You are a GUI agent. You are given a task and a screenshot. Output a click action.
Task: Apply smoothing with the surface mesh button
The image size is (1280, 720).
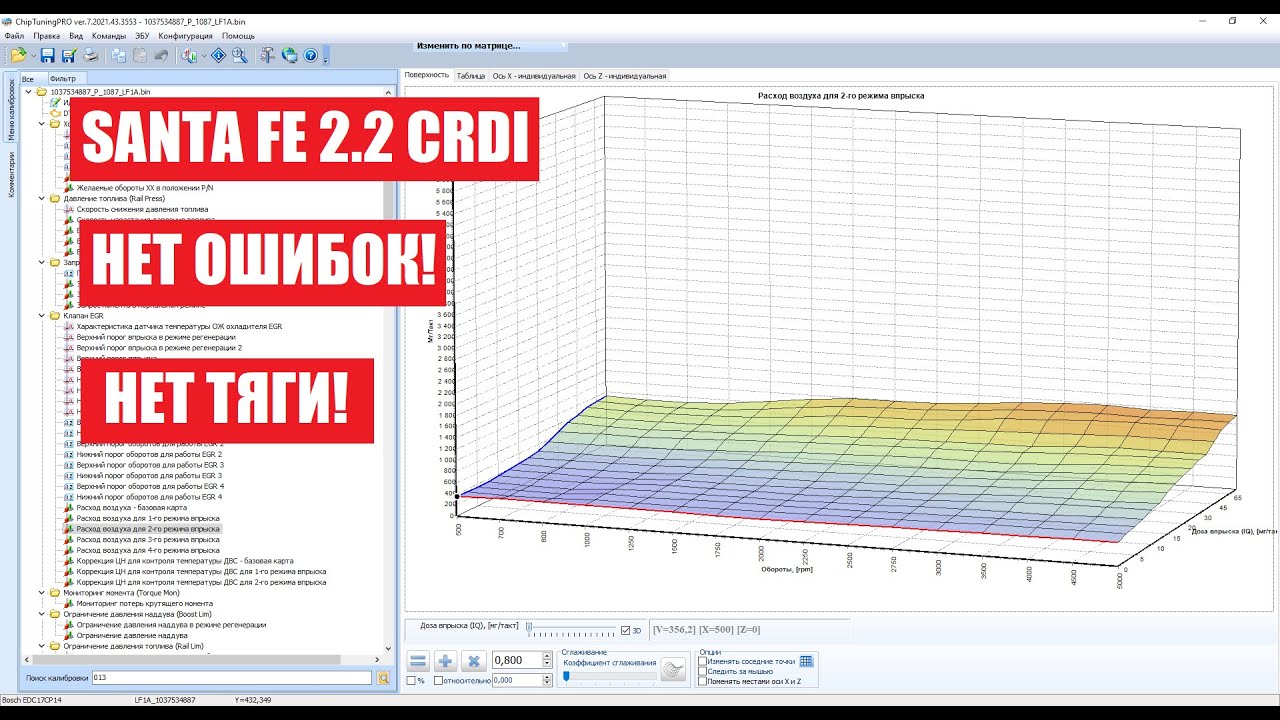(675, 671)
